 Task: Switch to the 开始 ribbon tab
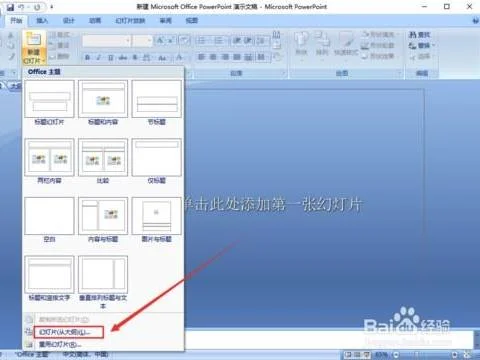(16, 21)
